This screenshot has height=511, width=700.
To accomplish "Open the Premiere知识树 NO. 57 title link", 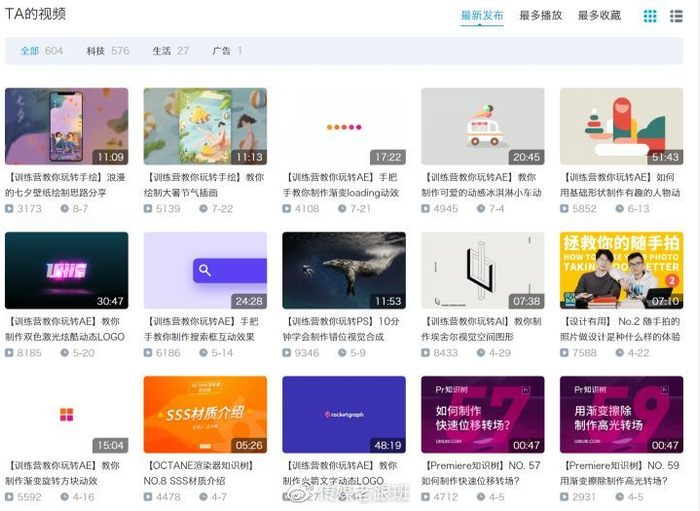I will pyautogui.click(x=482, y=472).
